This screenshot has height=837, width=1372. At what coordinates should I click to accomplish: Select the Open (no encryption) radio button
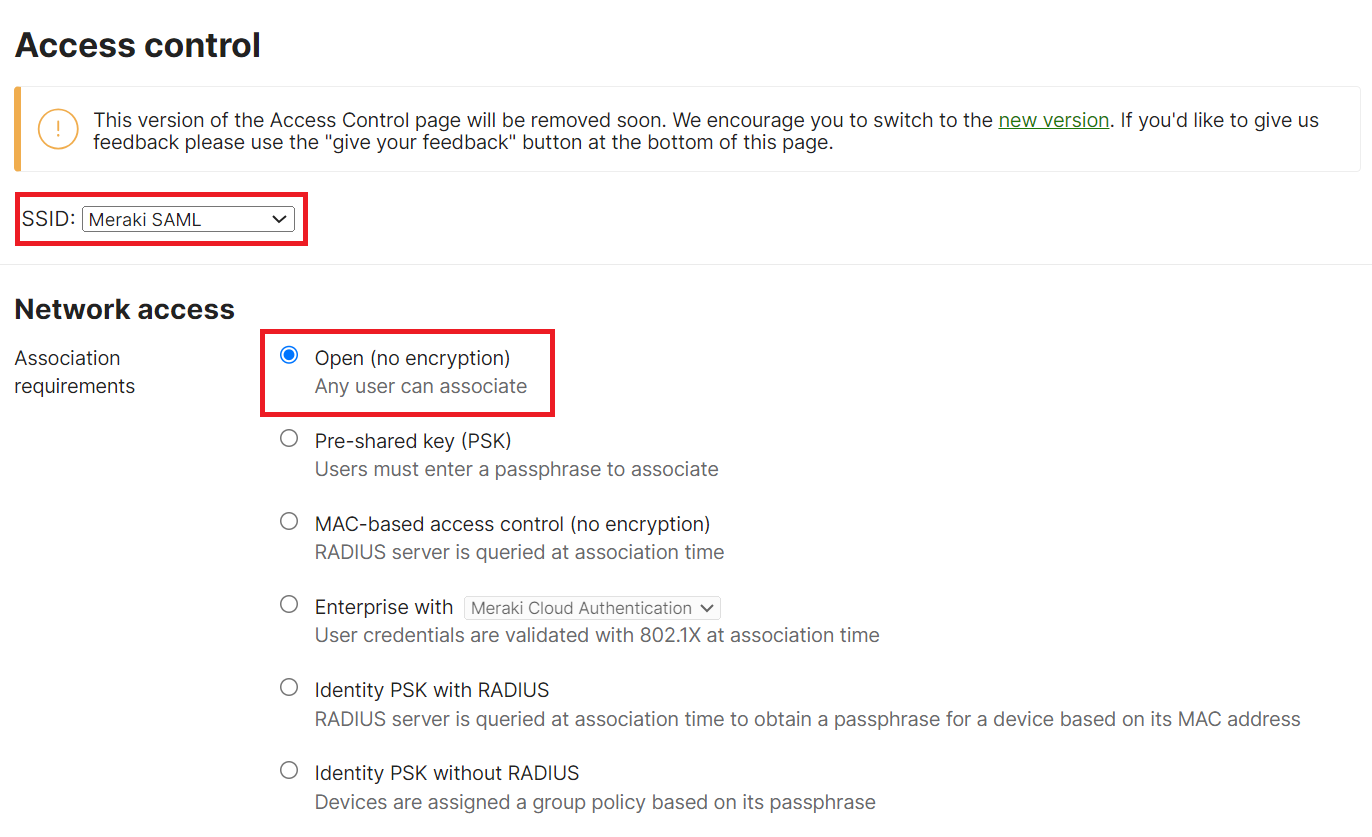tap(289, 355)
